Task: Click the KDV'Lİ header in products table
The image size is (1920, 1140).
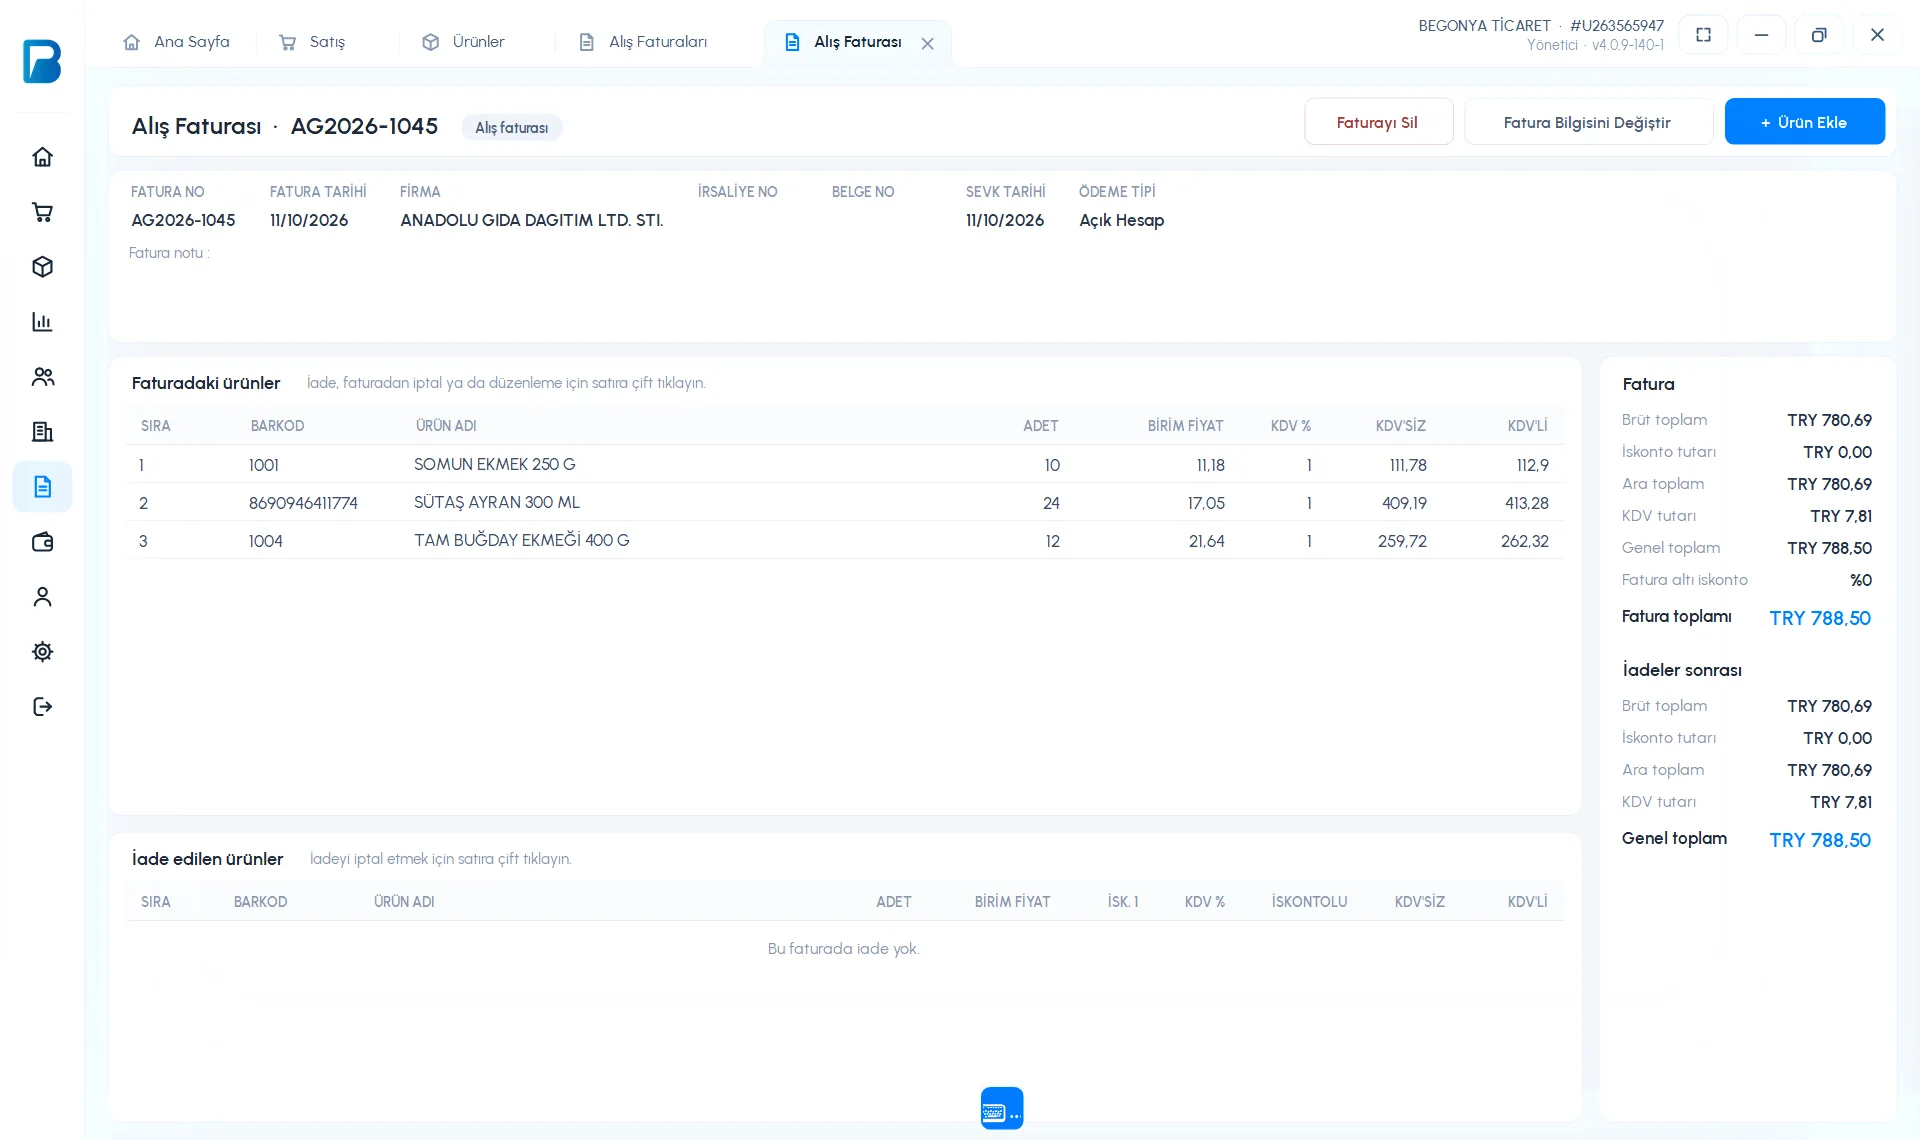Action: pyautogui.click(x=1527, y=426)
